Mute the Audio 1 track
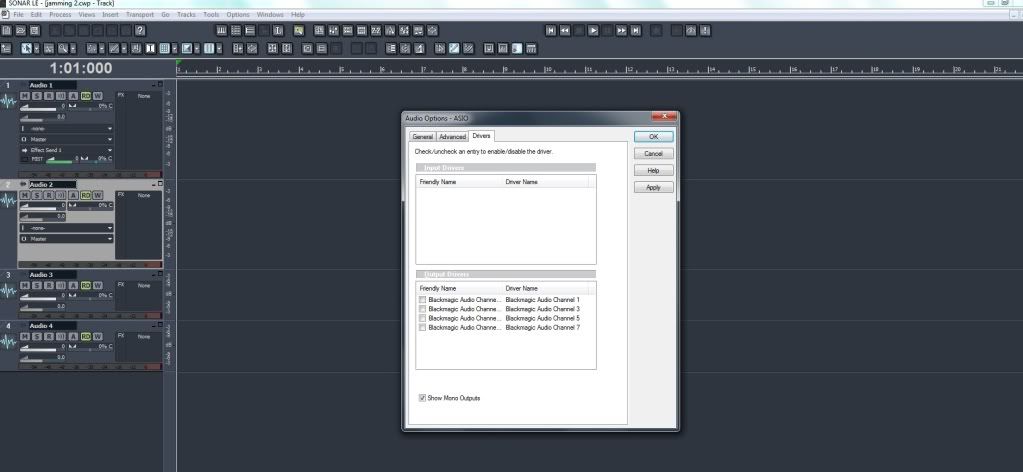Image resolution: width=1023 pixels, height=472 pixels. click(x=26, y=96)
